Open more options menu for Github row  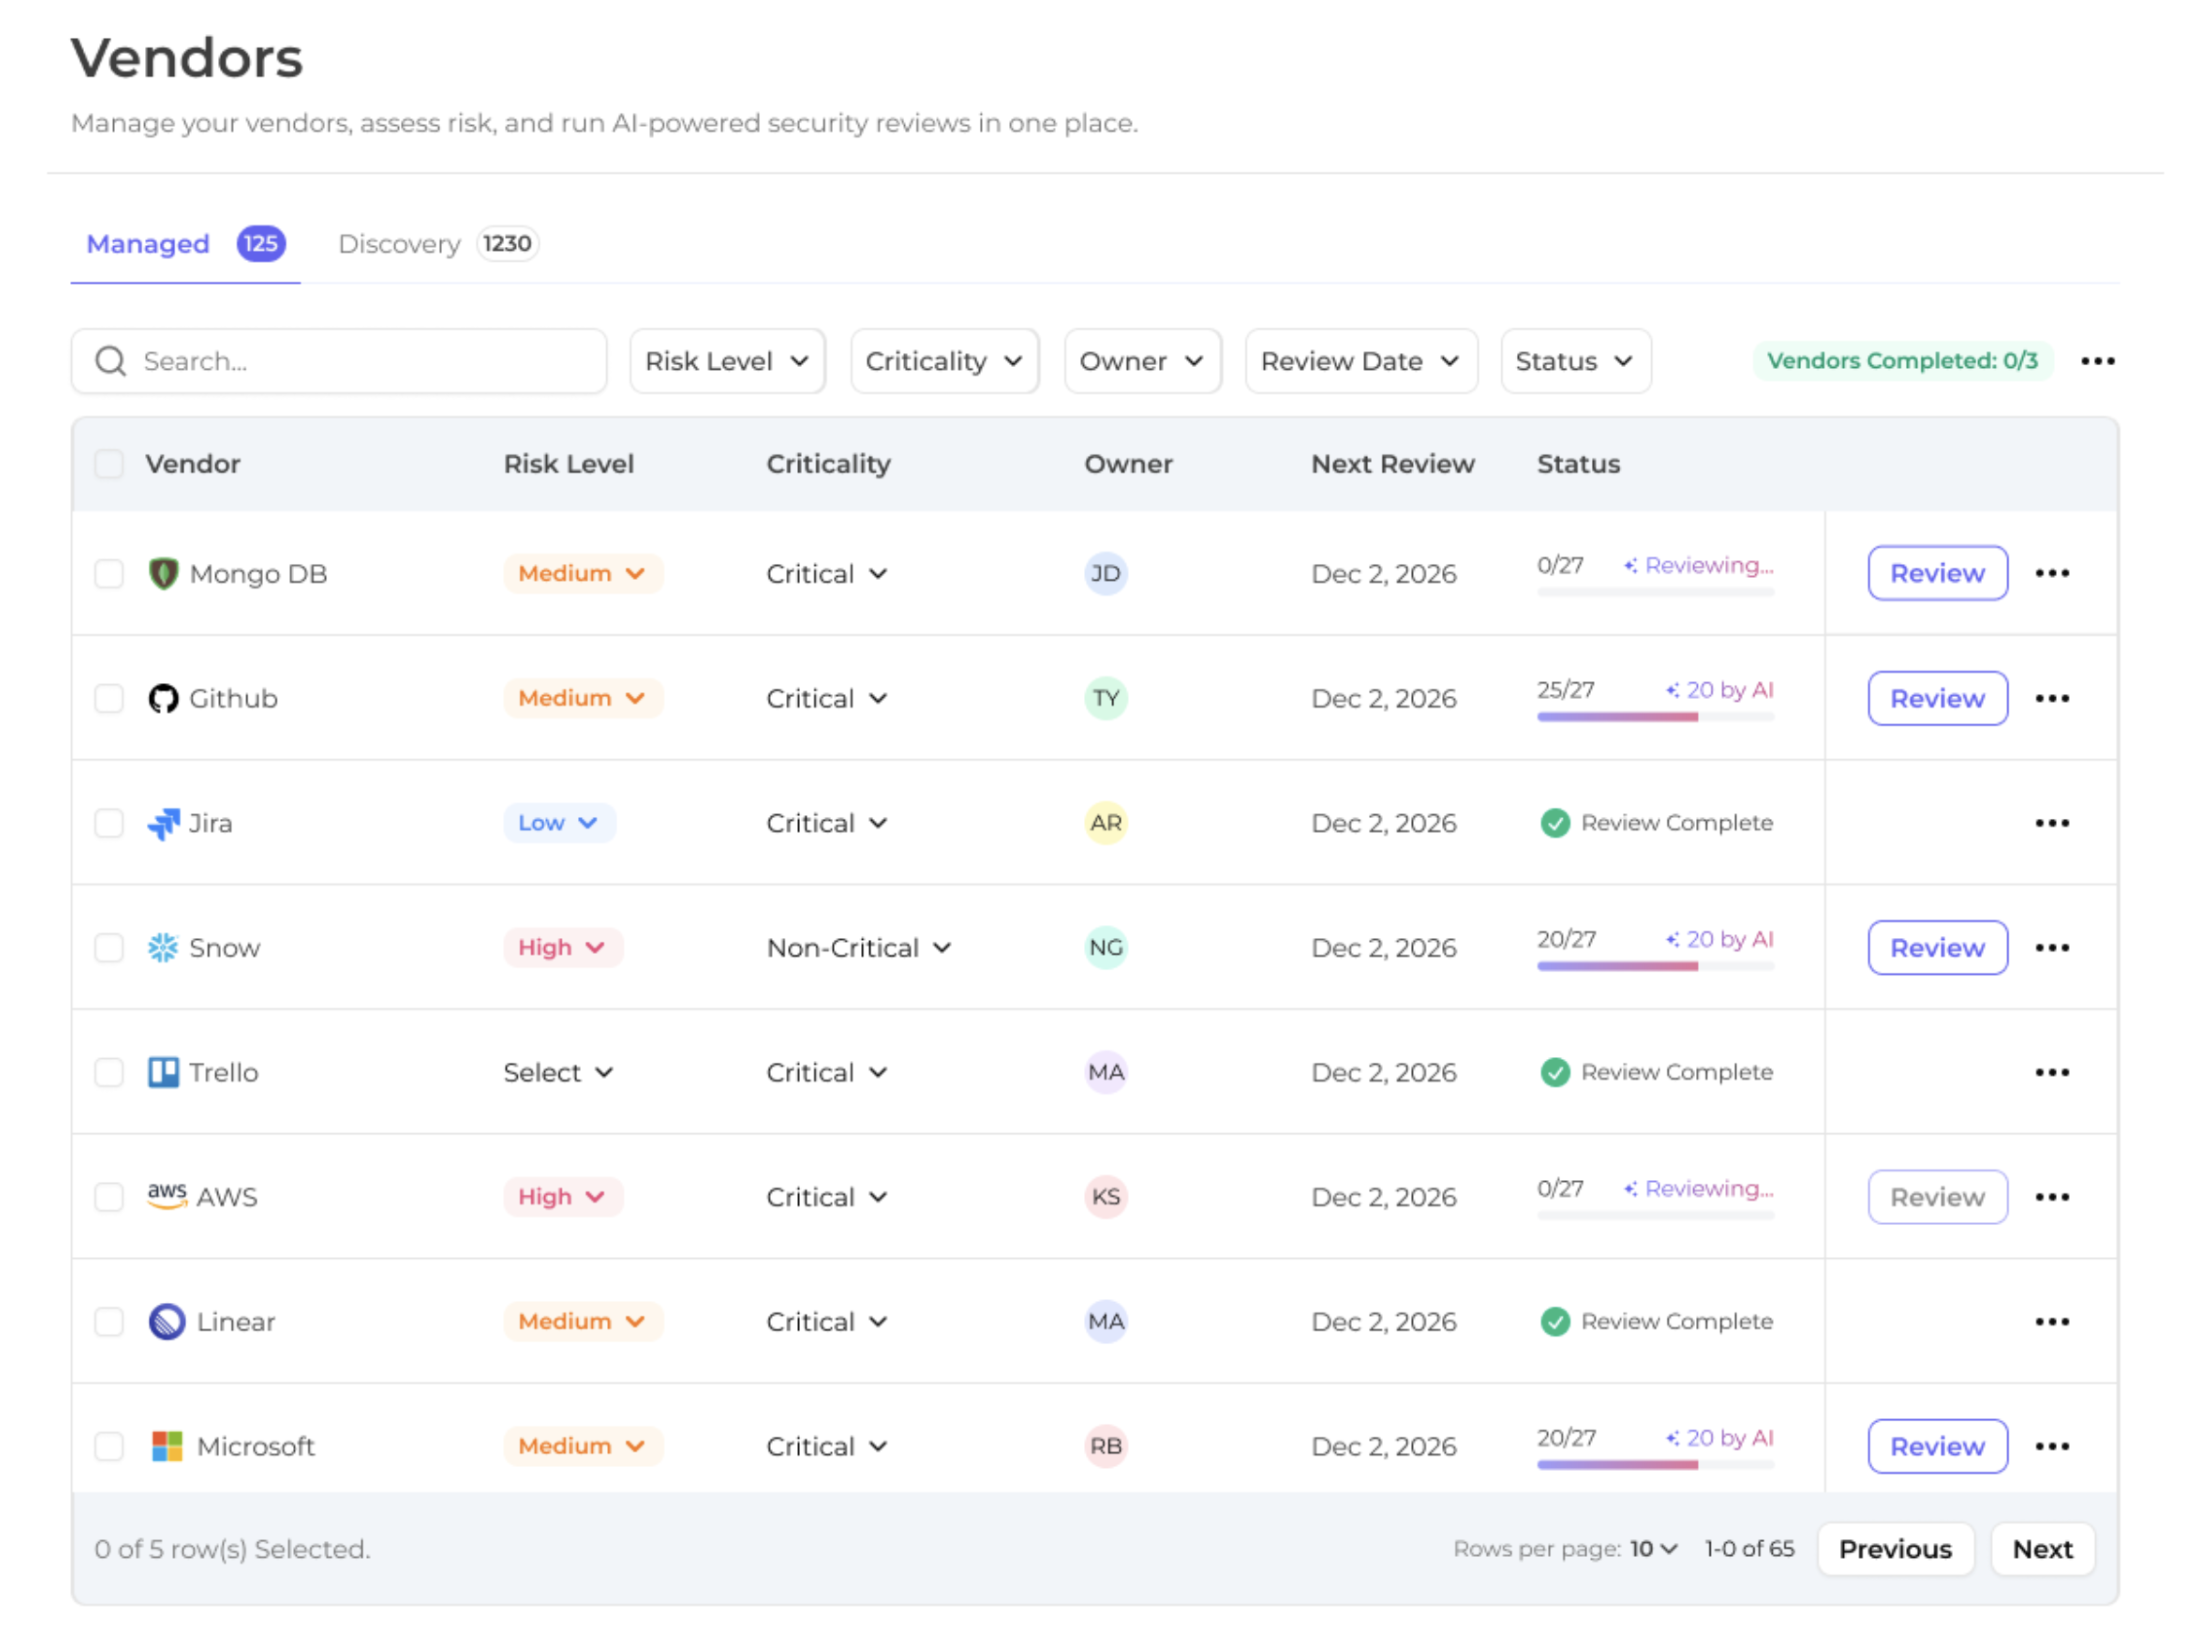tap(2052, 698)
